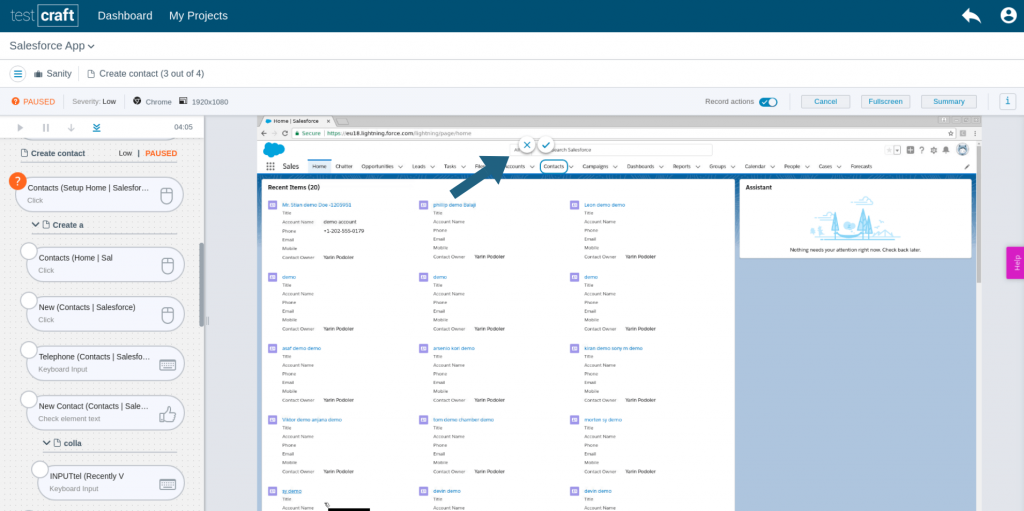This screenshot has height=511, width=1024.
Task: Open My Projects
Action: (198, 16)
